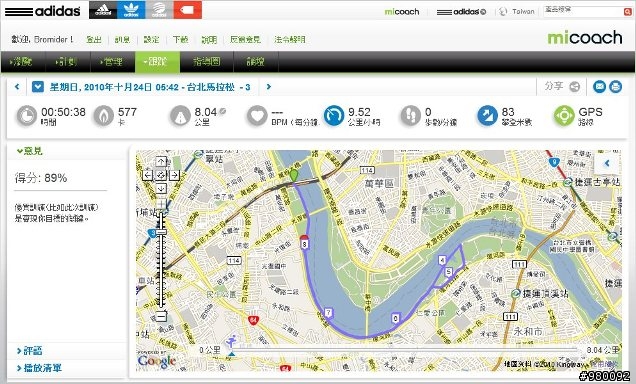636x384 pixels.
Task: Click the 登出 logout link
Action: tap(94, 40)
